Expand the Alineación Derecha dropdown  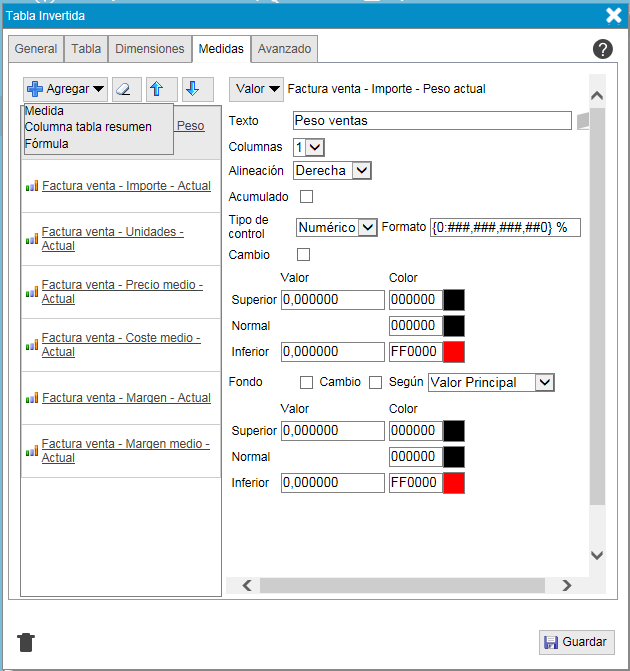(332, 171)
